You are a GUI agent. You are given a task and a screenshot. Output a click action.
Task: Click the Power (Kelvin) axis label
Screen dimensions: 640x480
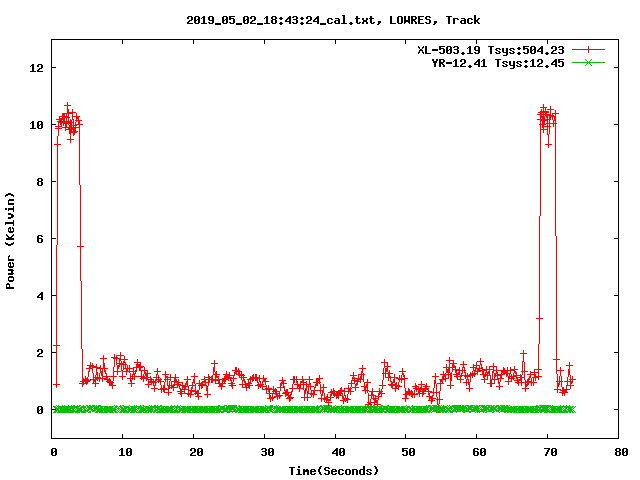click(x=10, y=241)
